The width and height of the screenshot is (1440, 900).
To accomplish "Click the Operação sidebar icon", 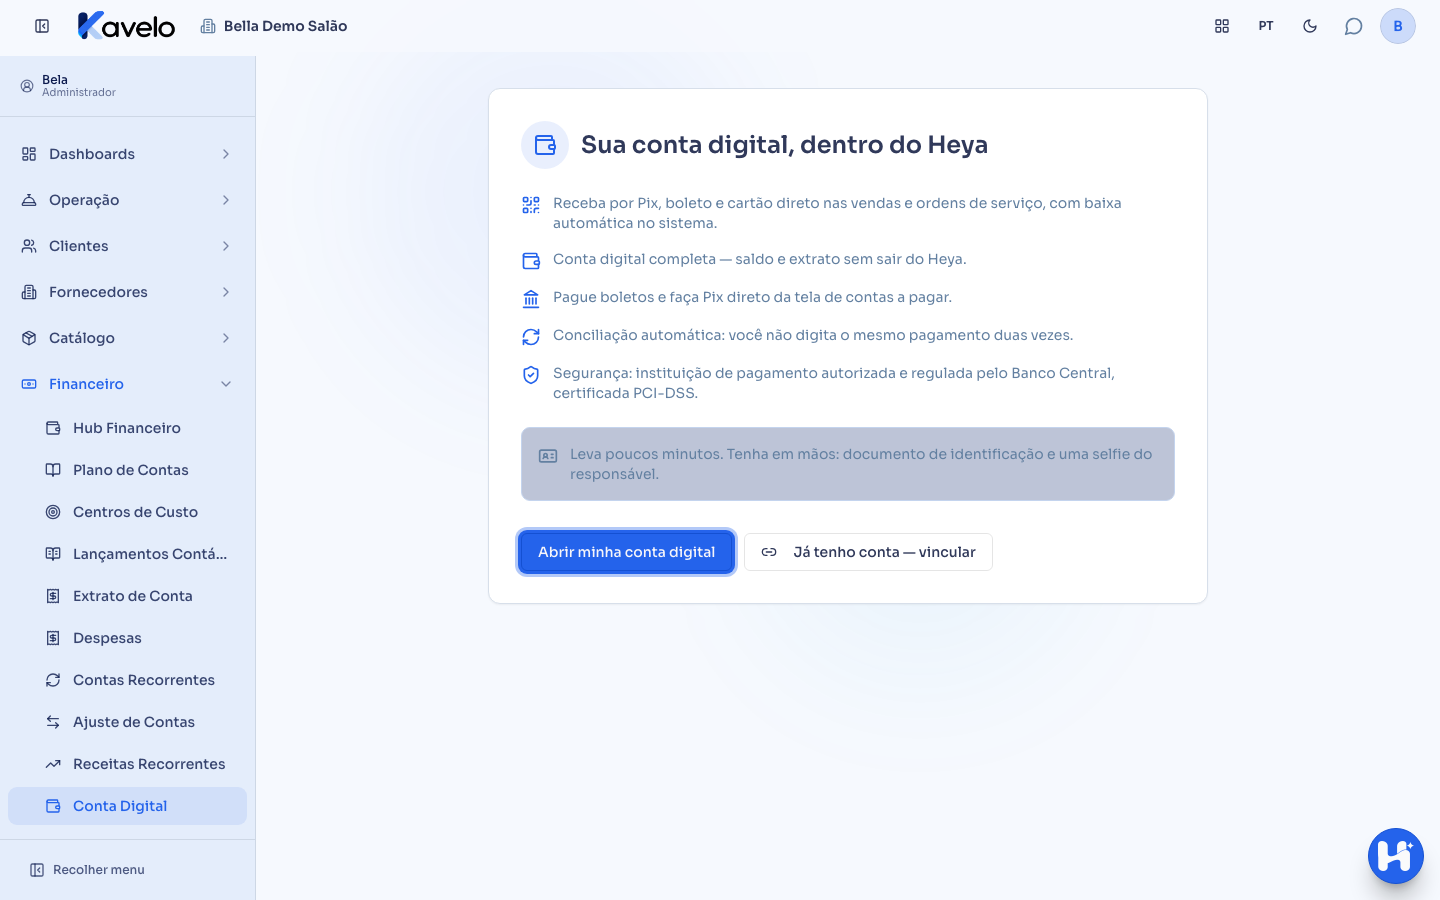I will [x=29, y=200].
